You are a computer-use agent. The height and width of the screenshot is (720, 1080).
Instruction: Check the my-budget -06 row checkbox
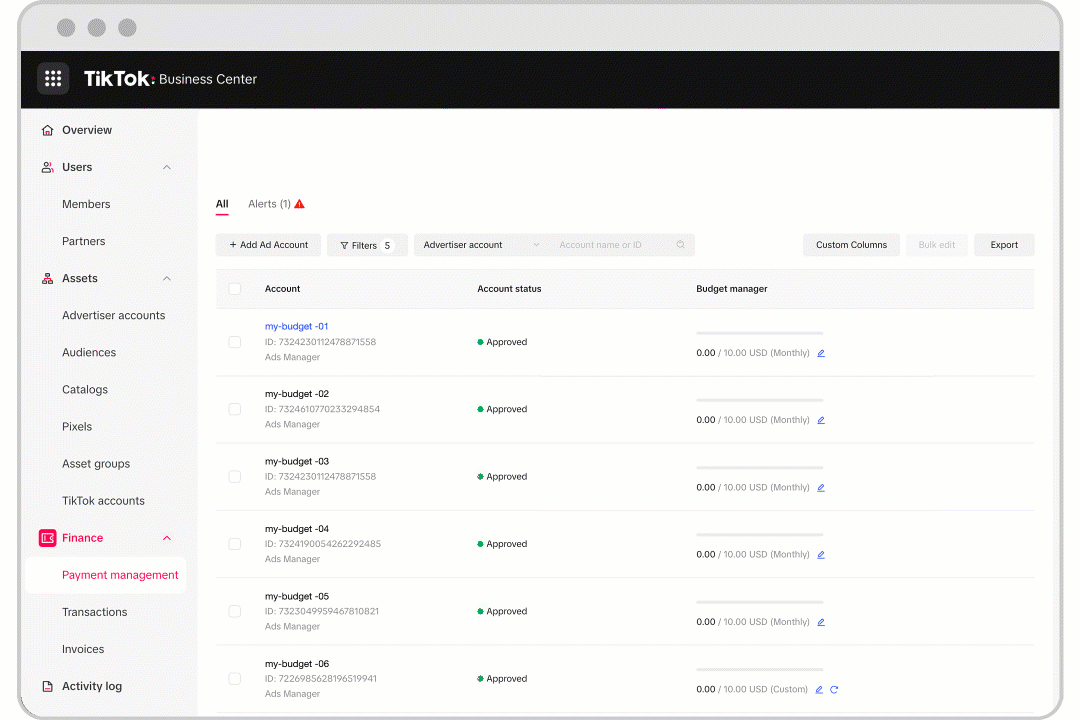[x=235, y=679]
